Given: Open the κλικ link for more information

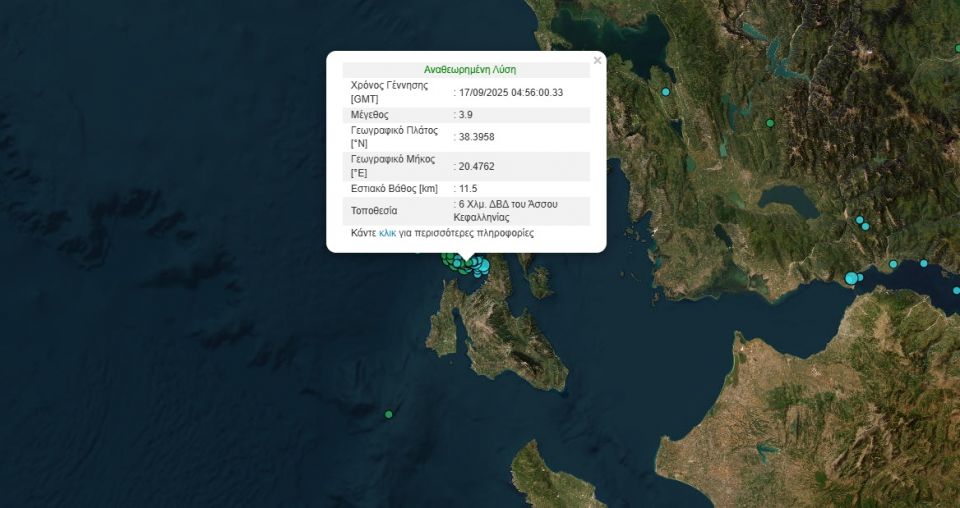Looking at the screenshot, I should tap(388, 233).
